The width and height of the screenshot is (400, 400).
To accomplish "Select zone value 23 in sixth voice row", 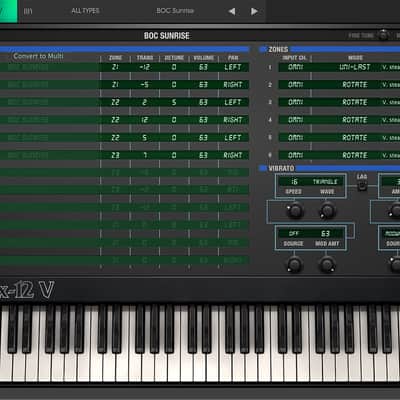I will (115, 155).
